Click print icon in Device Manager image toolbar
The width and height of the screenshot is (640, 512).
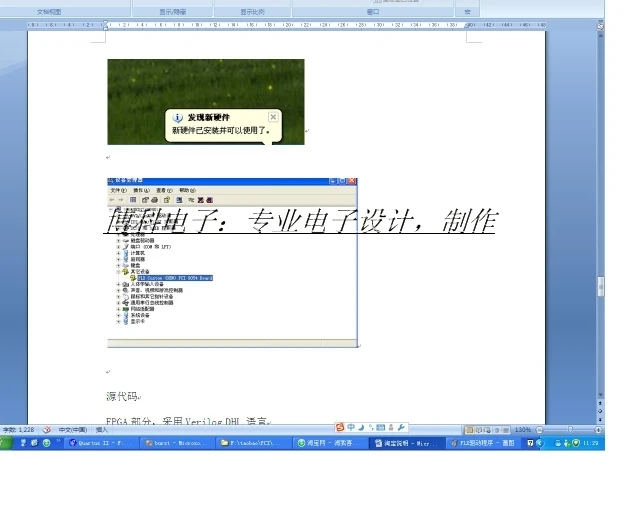click(x=155, y=200)
